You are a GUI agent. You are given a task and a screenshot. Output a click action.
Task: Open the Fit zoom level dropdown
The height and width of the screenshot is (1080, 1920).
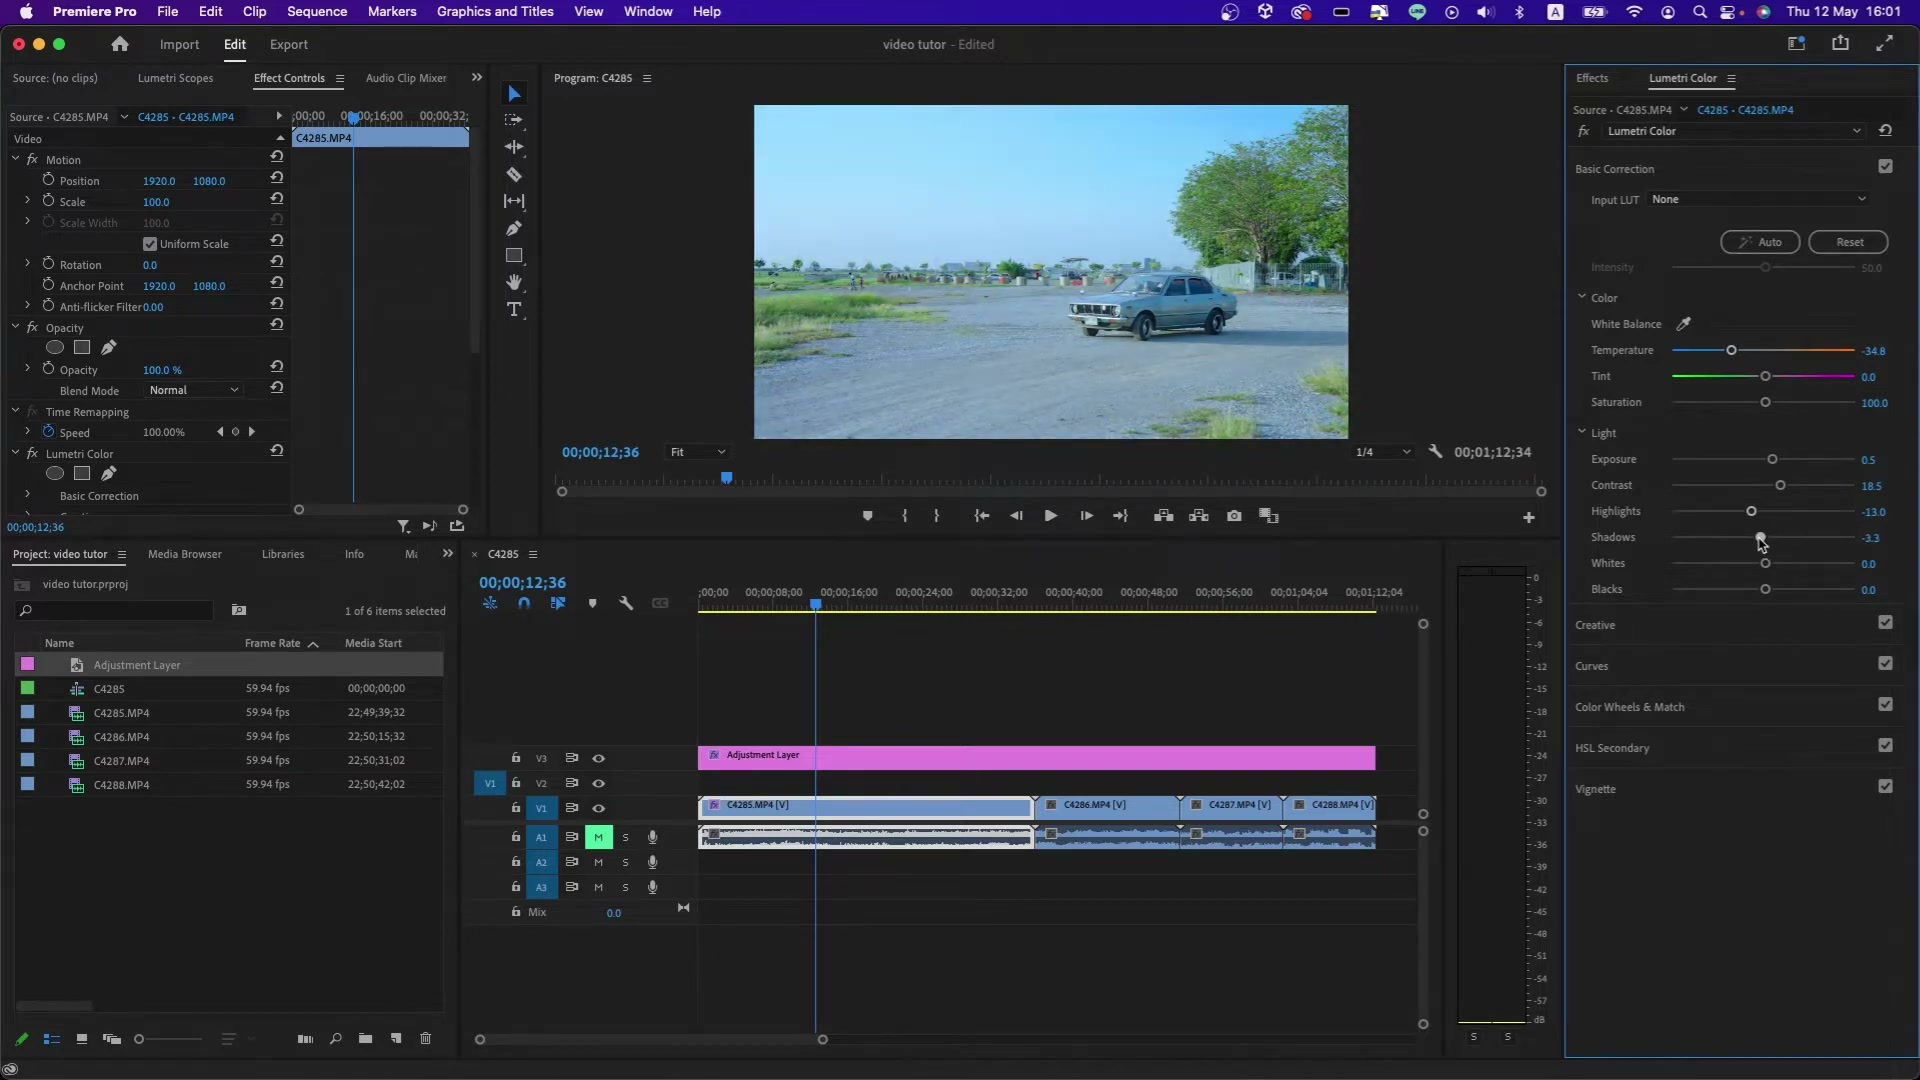coord(697,452)
